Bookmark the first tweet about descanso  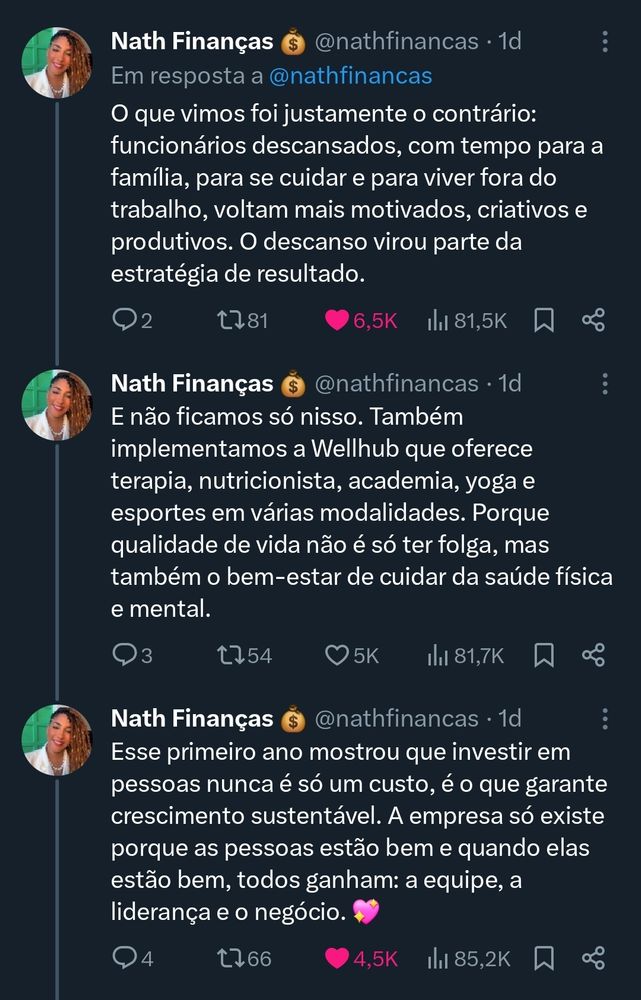544,320
